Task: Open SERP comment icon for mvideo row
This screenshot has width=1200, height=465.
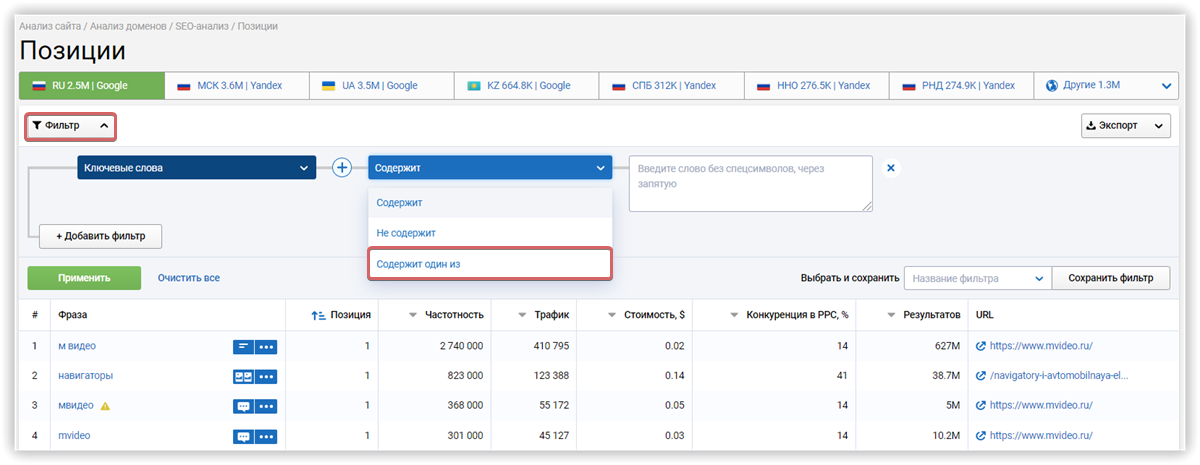Action: pos(243,436)
